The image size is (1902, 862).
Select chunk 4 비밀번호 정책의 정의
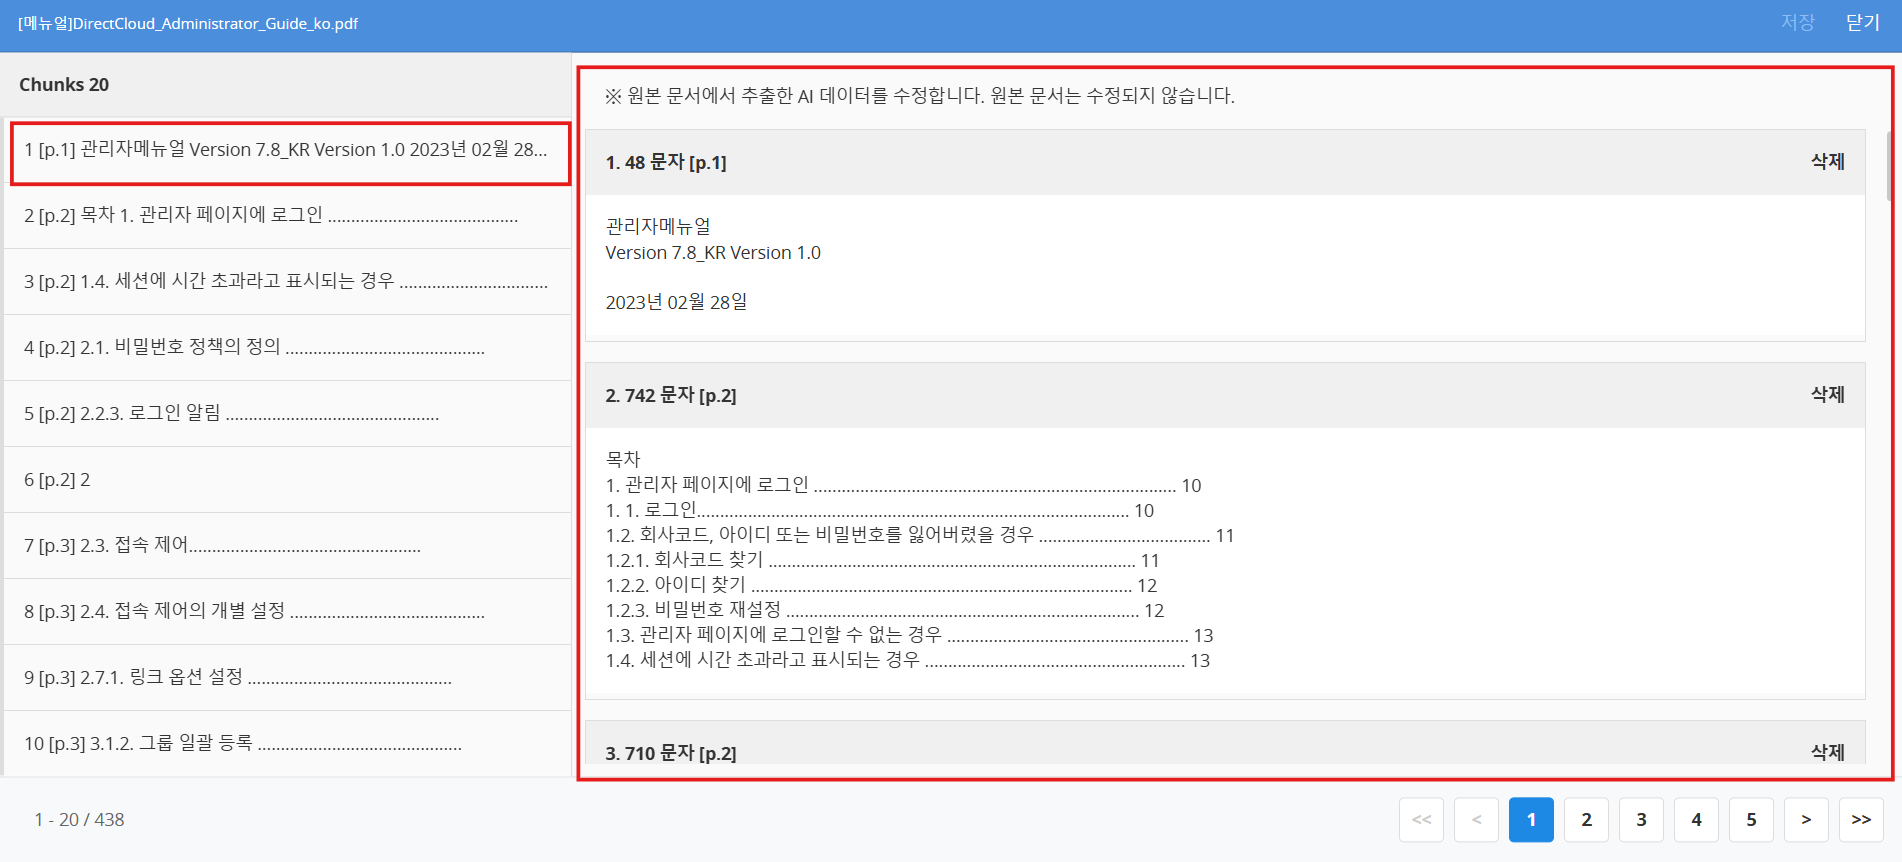tap(289, 348)
